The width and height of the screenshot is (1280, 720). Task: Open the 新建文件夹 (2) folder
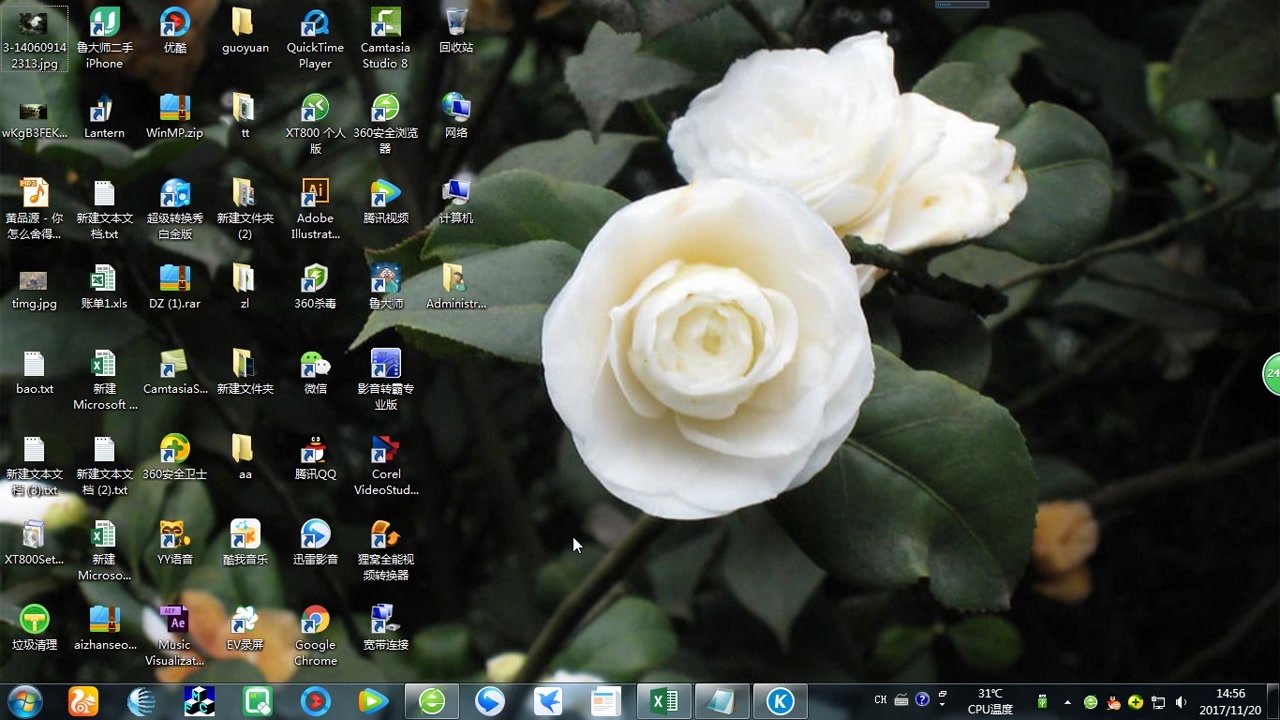(x=245, y=209)
